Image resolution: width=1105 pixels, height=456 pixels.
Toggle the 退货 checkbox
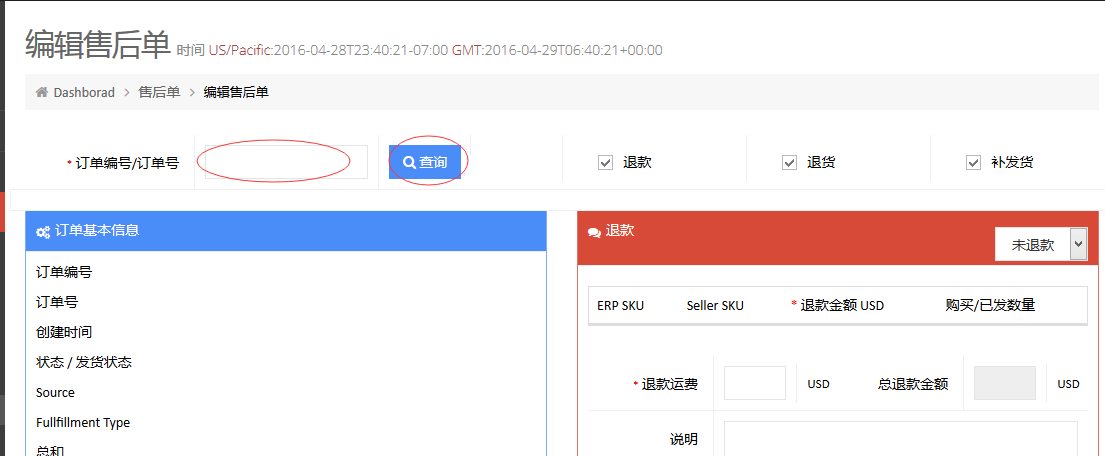tap(789, 163)
